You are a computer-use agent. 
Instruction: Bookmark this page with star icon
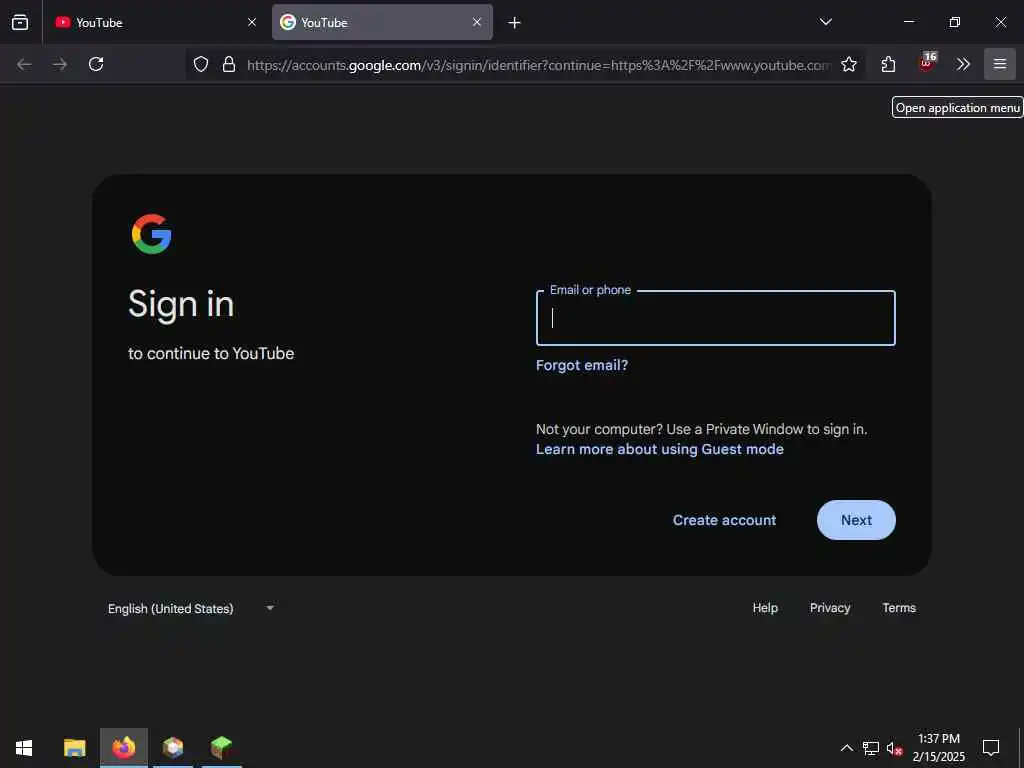(849, 64)
